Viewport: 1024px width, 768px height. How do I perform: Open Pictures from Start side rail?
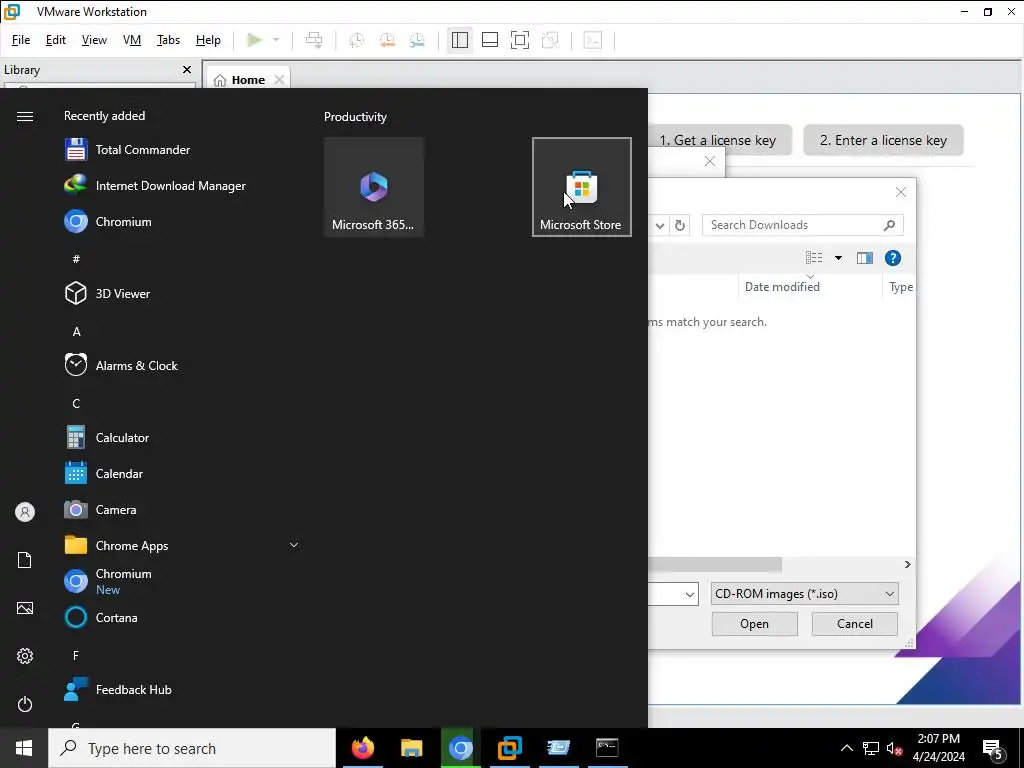[x=25, y=608]
